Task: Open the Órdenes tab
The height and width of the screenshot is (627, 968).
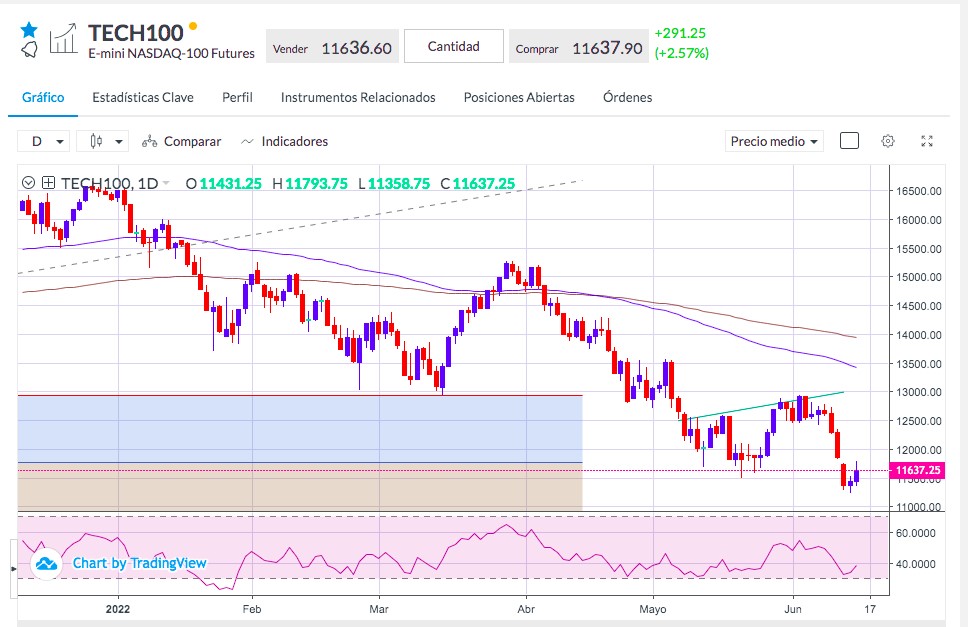Action: tap(627, 98)
